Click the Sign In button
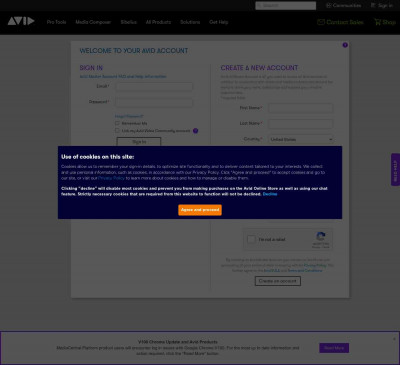The height and width of the screenshot is (365, 400). [x=139, y=142]
